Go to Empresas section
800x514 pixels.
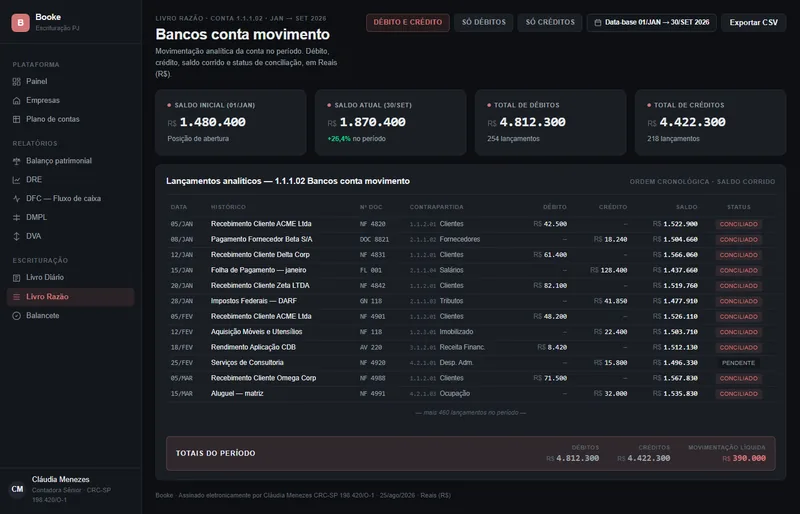[70, 101]
